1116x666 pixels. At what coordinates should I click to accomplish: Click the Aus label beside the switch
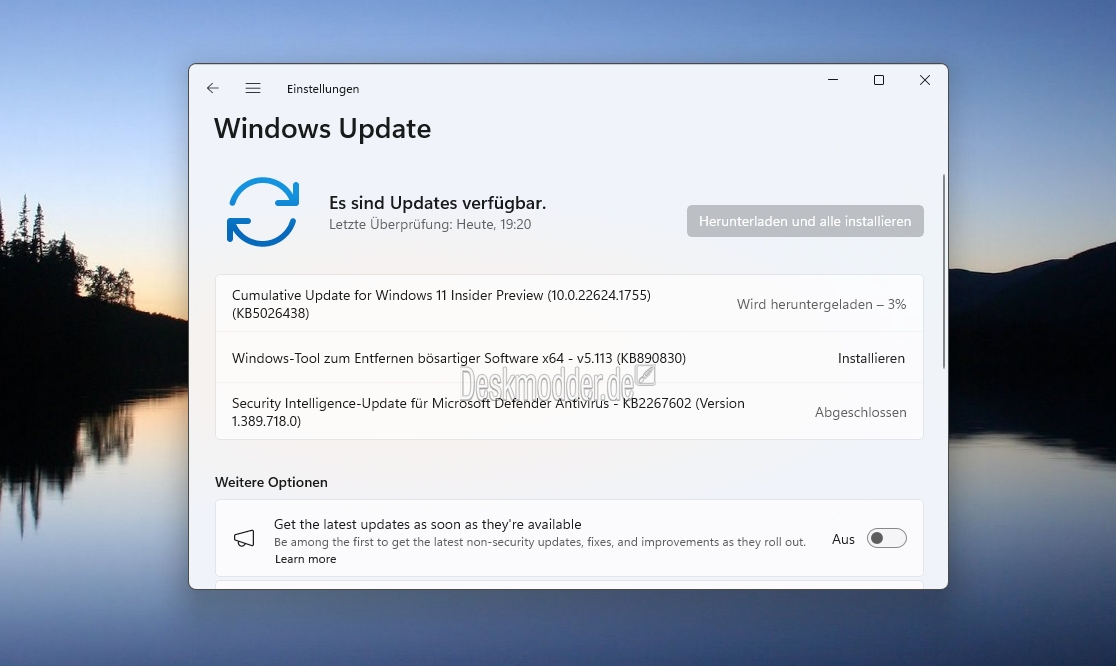click(x=843, y=539)
